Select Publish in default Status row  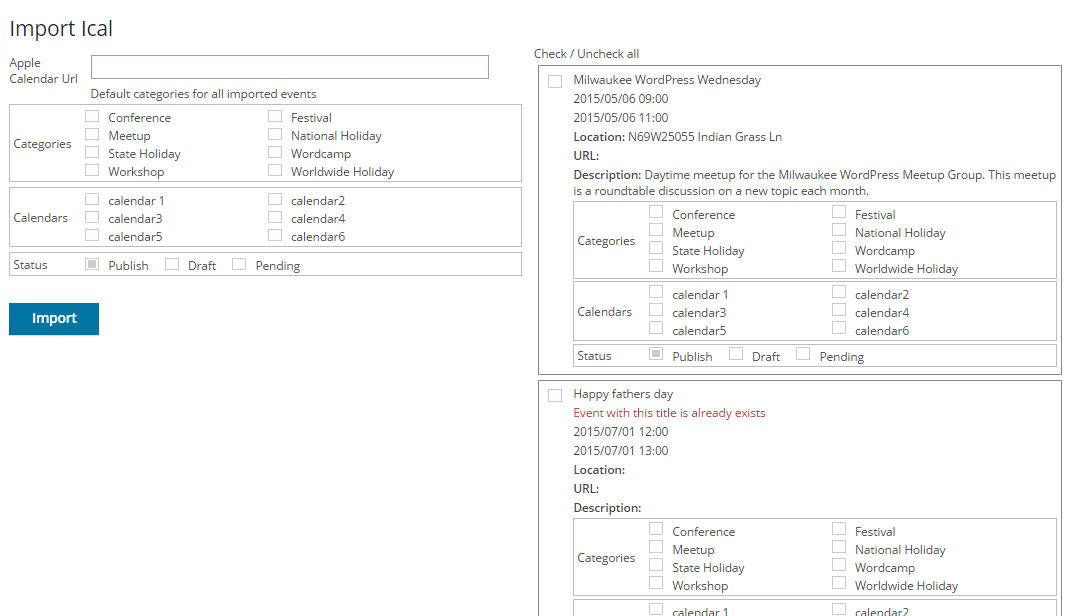[92, 264]
